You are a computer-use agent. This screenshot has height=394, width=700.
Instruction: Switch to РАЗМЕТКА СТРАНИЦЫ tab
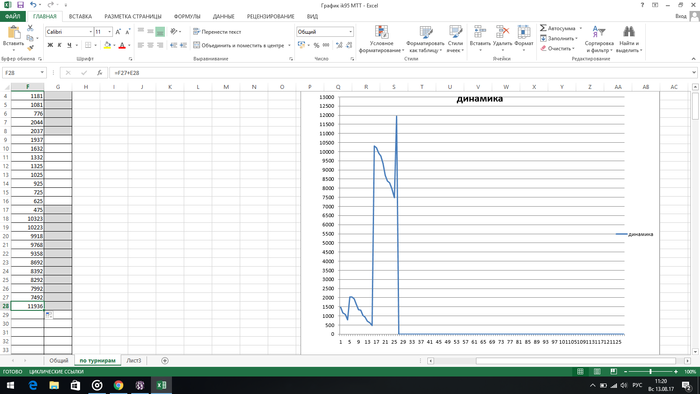133,17
